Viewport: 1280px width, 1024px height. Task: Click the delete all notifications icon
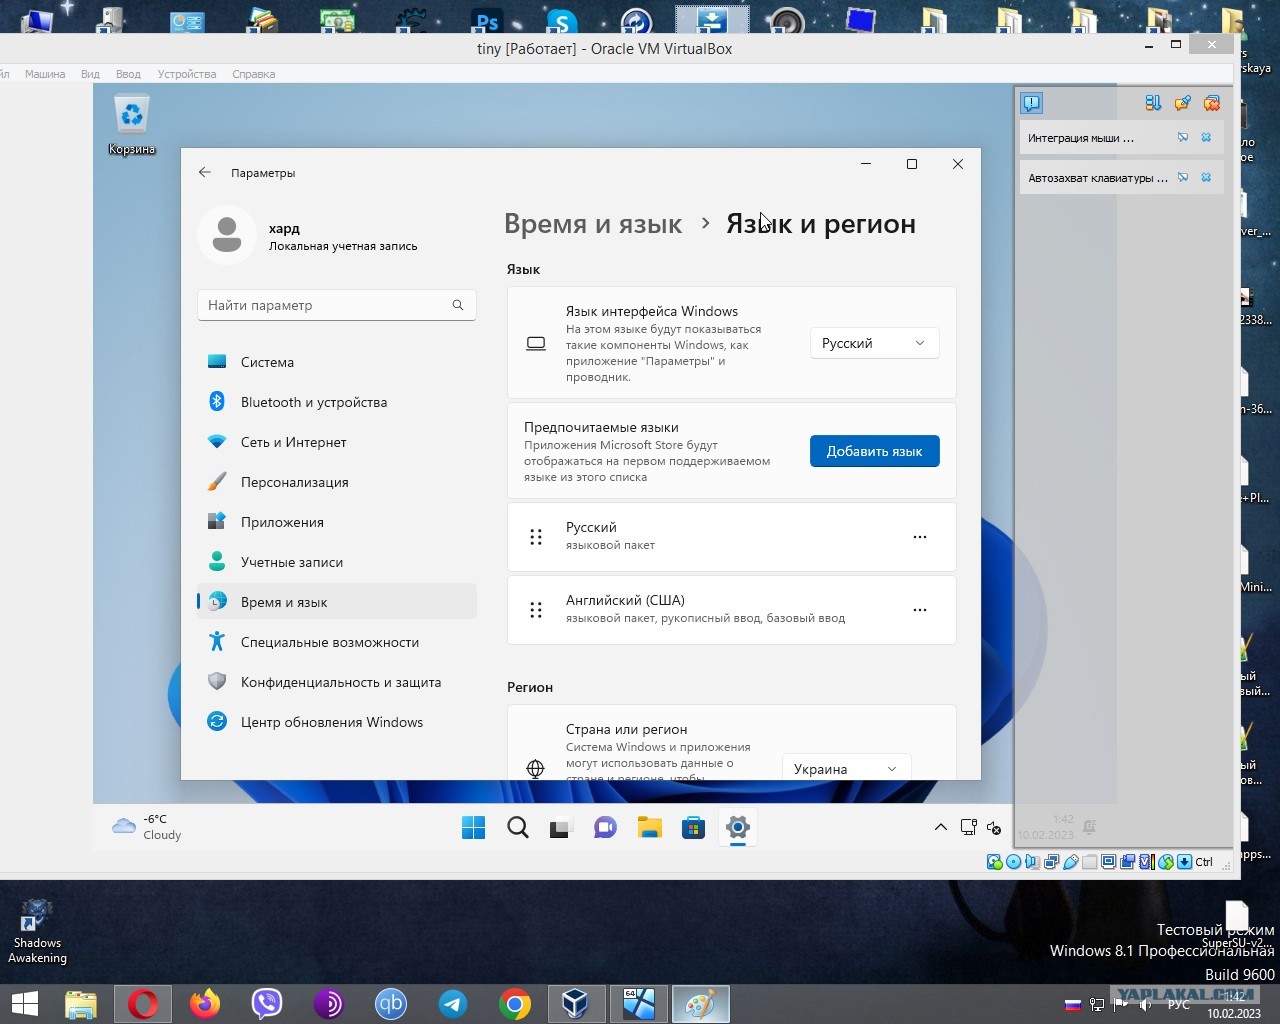1212,103
